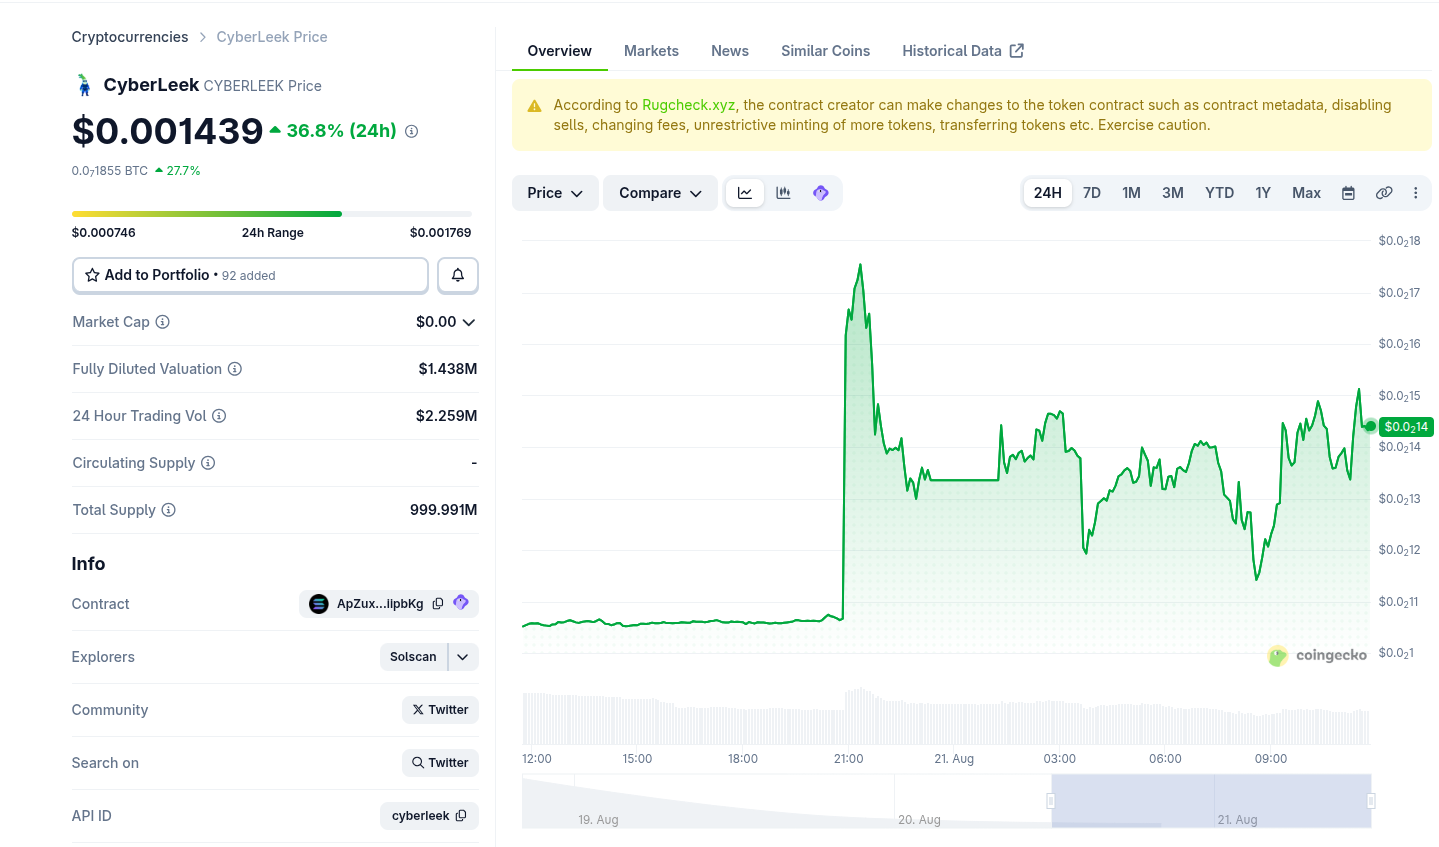
Task: Open the purple GeckoTerminal chart icon
Action: coord(821,193)
